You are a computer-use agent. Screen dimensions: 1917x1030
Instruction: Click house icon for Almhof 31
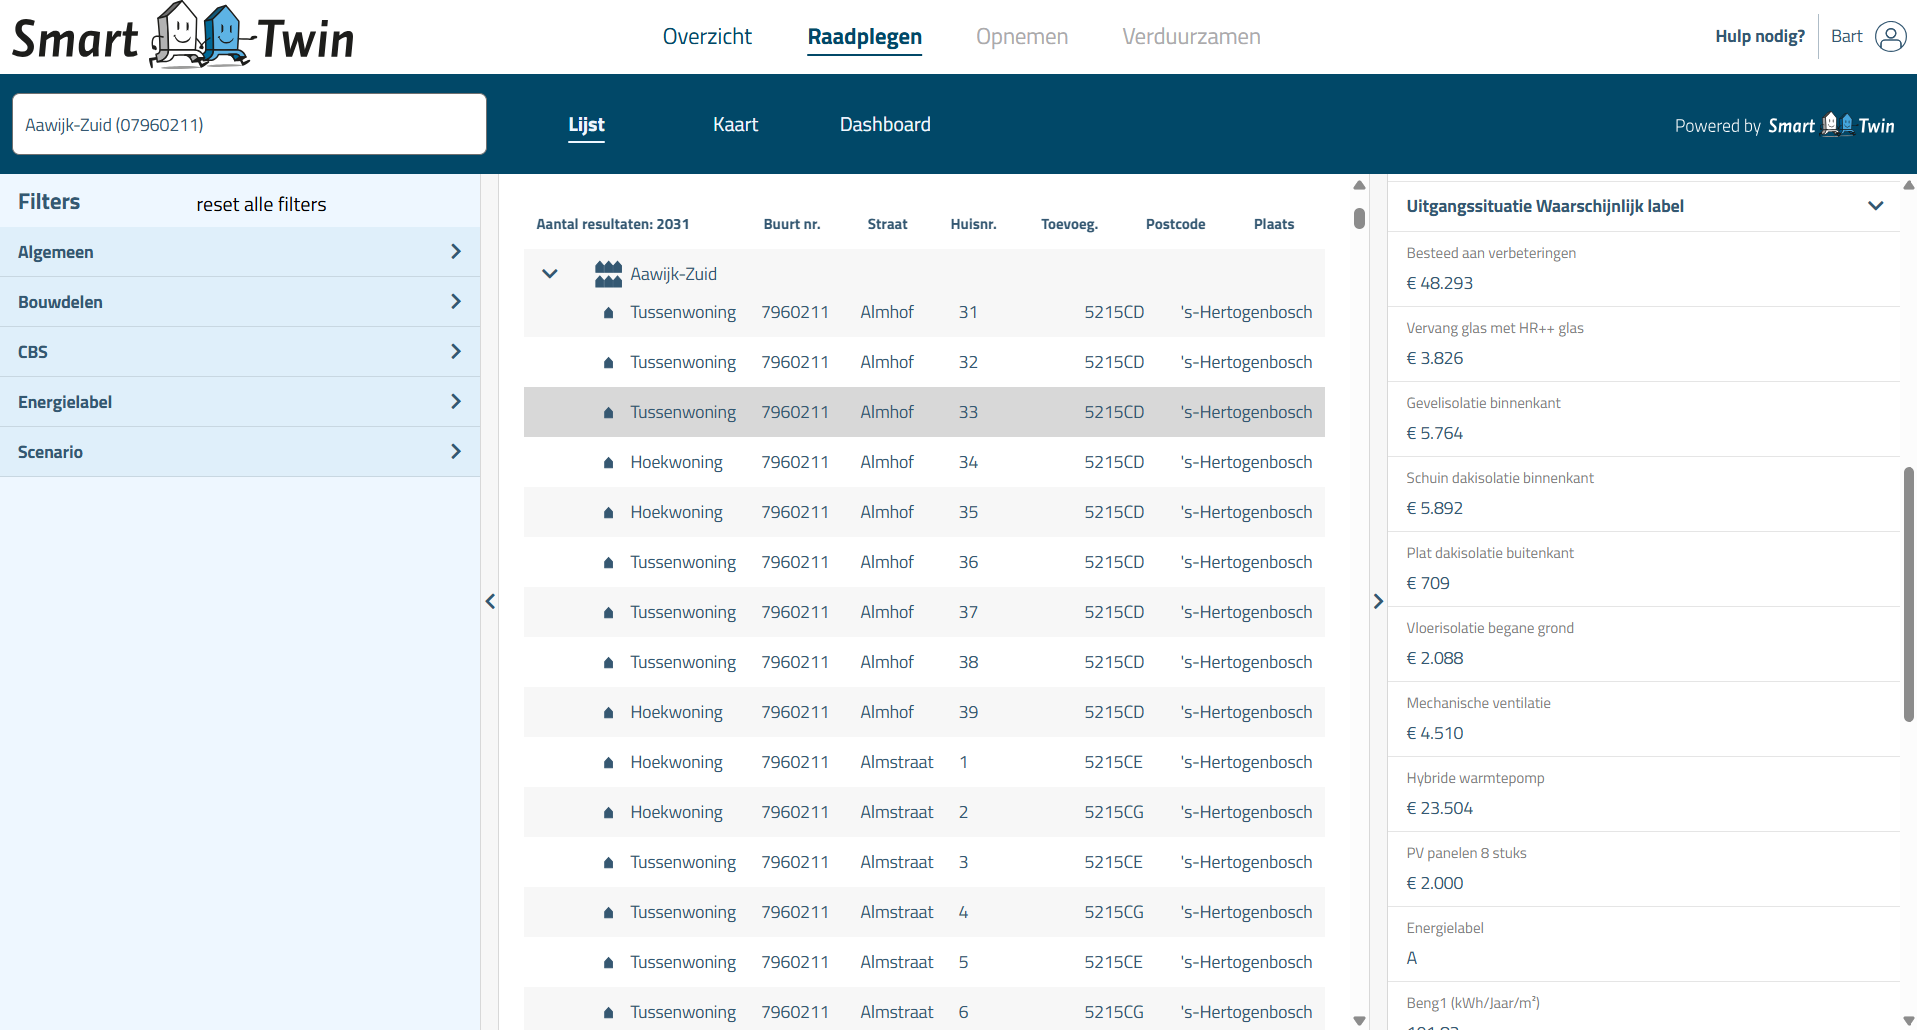click(608, 313)
